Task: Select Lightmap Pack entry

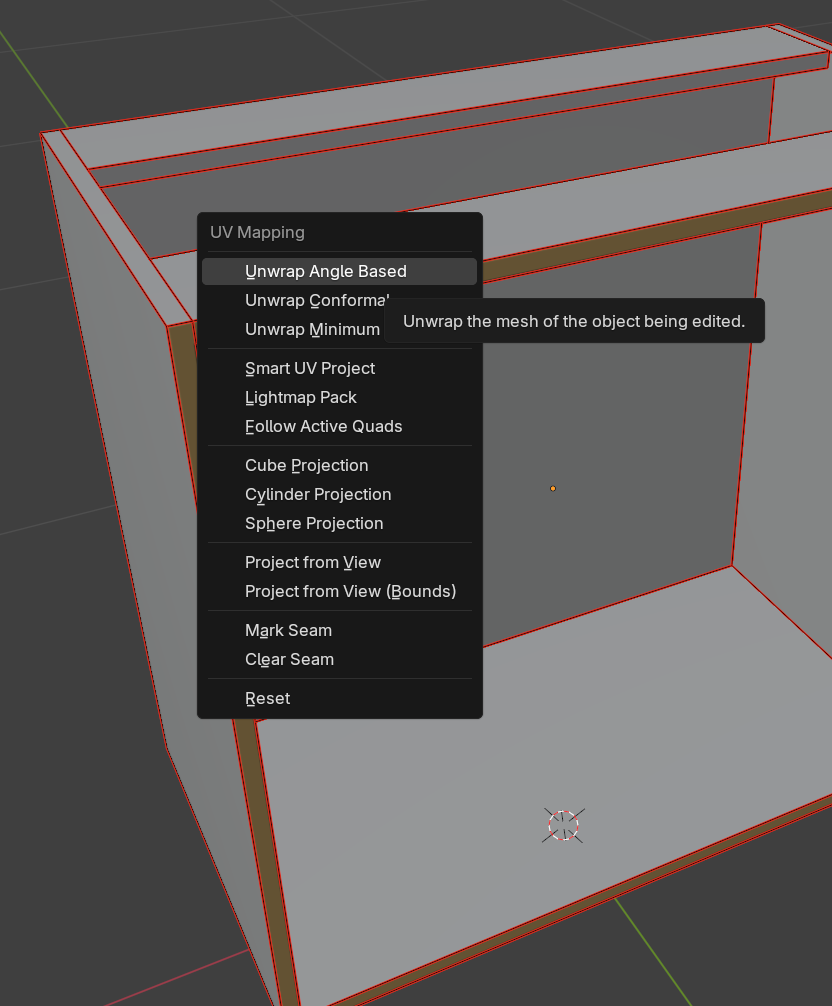Action: tap(339, 397)
